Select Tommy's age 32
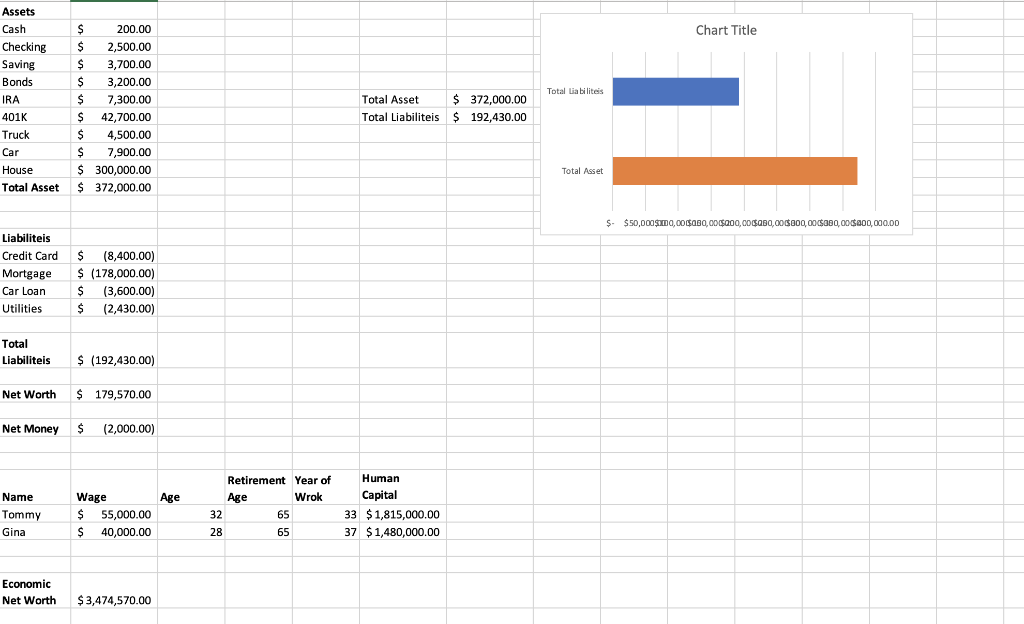 191,514
